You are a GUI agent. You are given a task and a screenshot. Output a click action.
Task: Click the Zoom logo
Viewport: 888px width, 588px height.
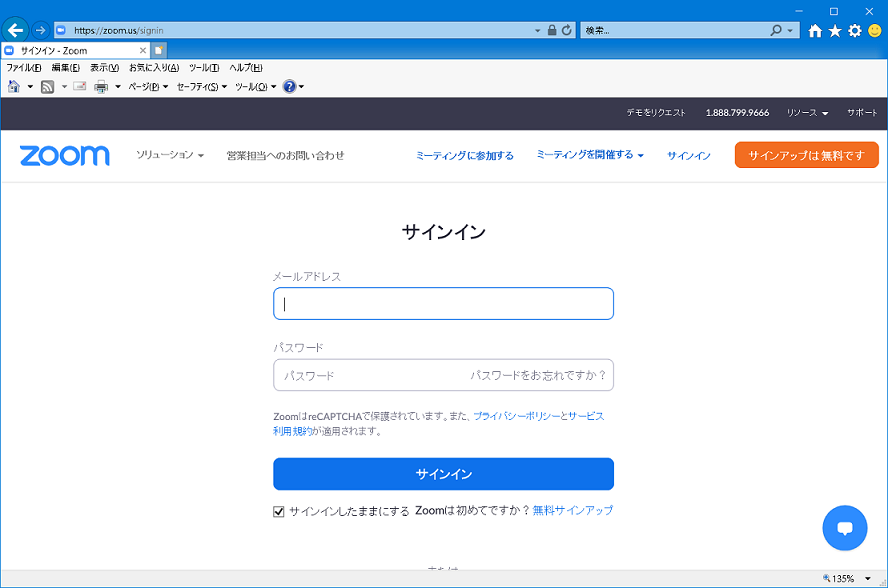pyautogui.click(x=65, y=156)
